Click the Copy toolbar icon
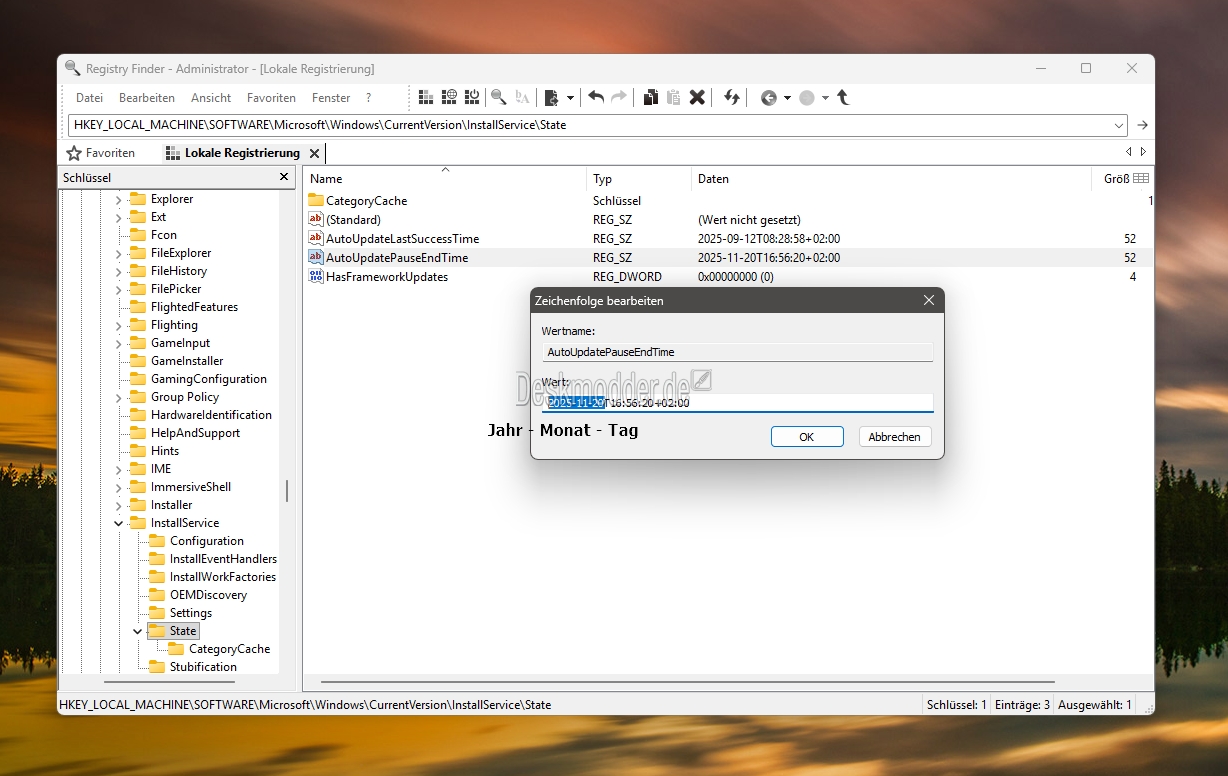Screen dimensions: 1228x776 pyautogui.click(x=650, y=97)
